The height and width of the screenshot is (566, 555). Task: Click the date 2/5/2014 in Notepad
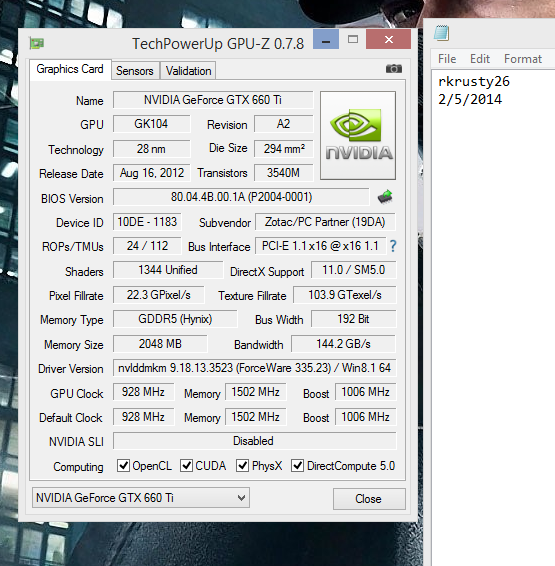[x=470, y=100]
